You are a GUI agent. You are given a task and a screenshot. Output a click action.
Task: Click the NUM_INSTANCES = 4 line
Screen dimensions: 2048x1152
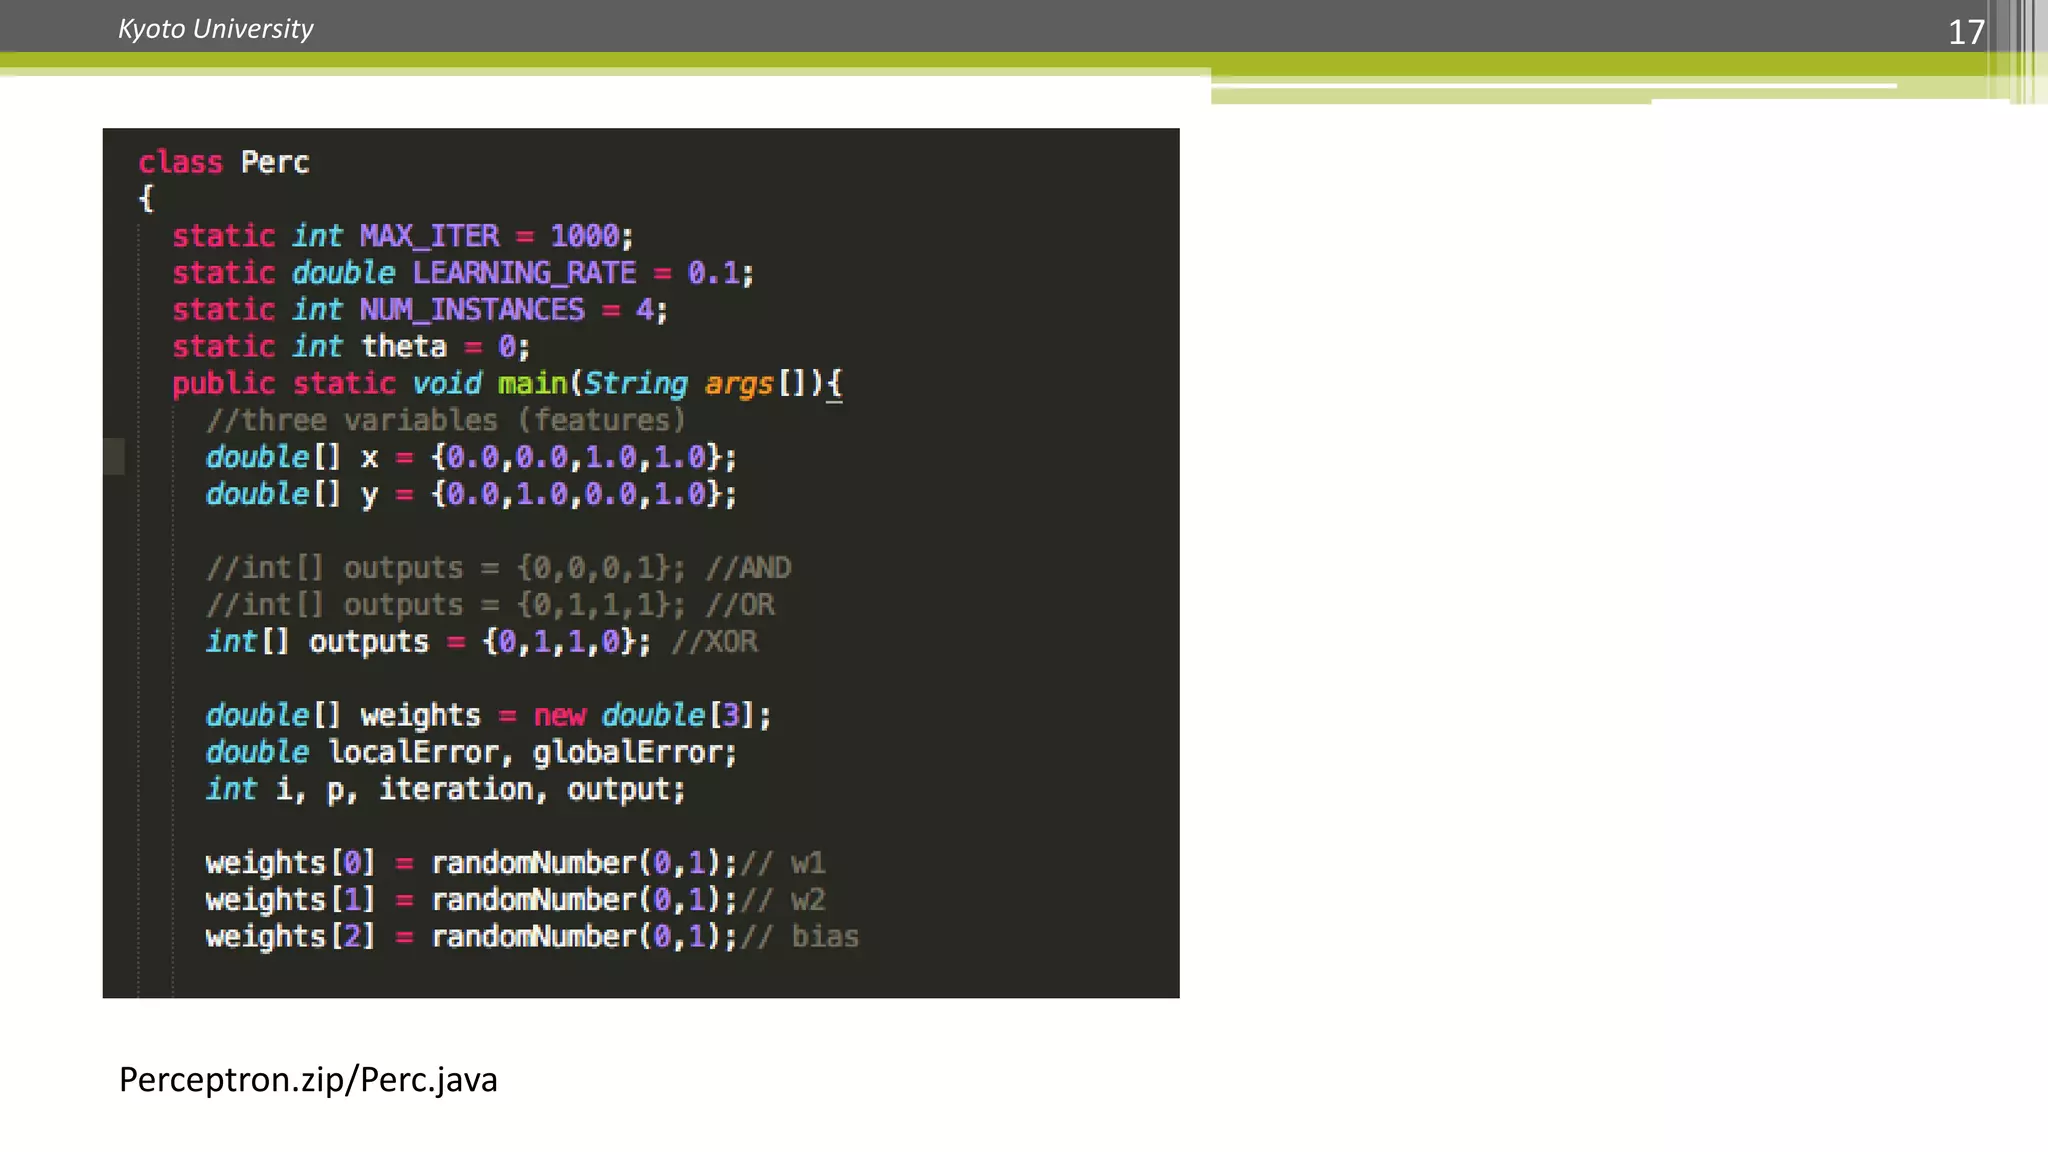click(419, 310)
